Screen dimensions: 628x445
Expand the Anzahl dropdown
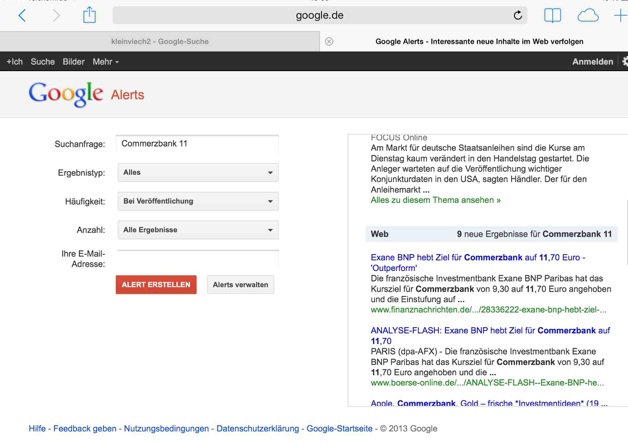point(197,230)
